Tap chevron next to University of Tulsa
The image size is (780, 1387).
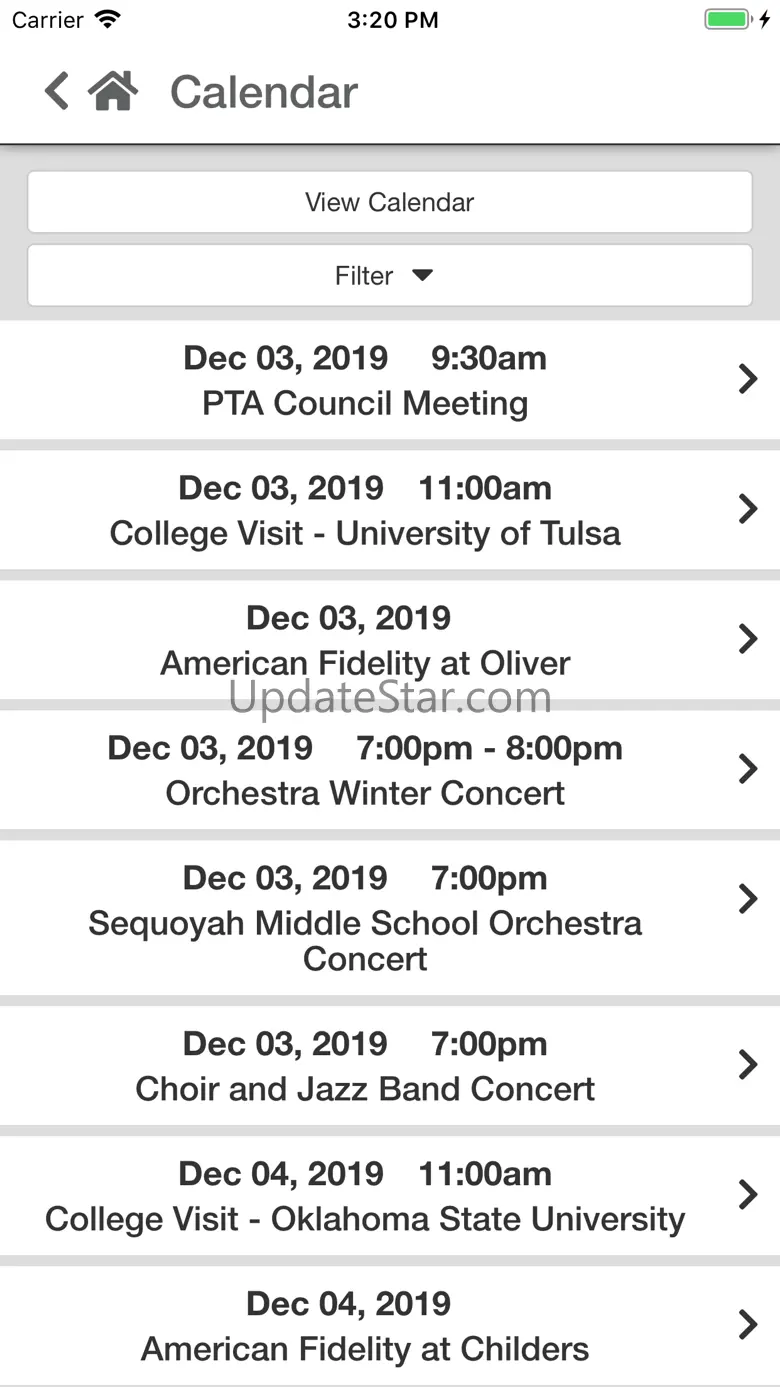747,509
